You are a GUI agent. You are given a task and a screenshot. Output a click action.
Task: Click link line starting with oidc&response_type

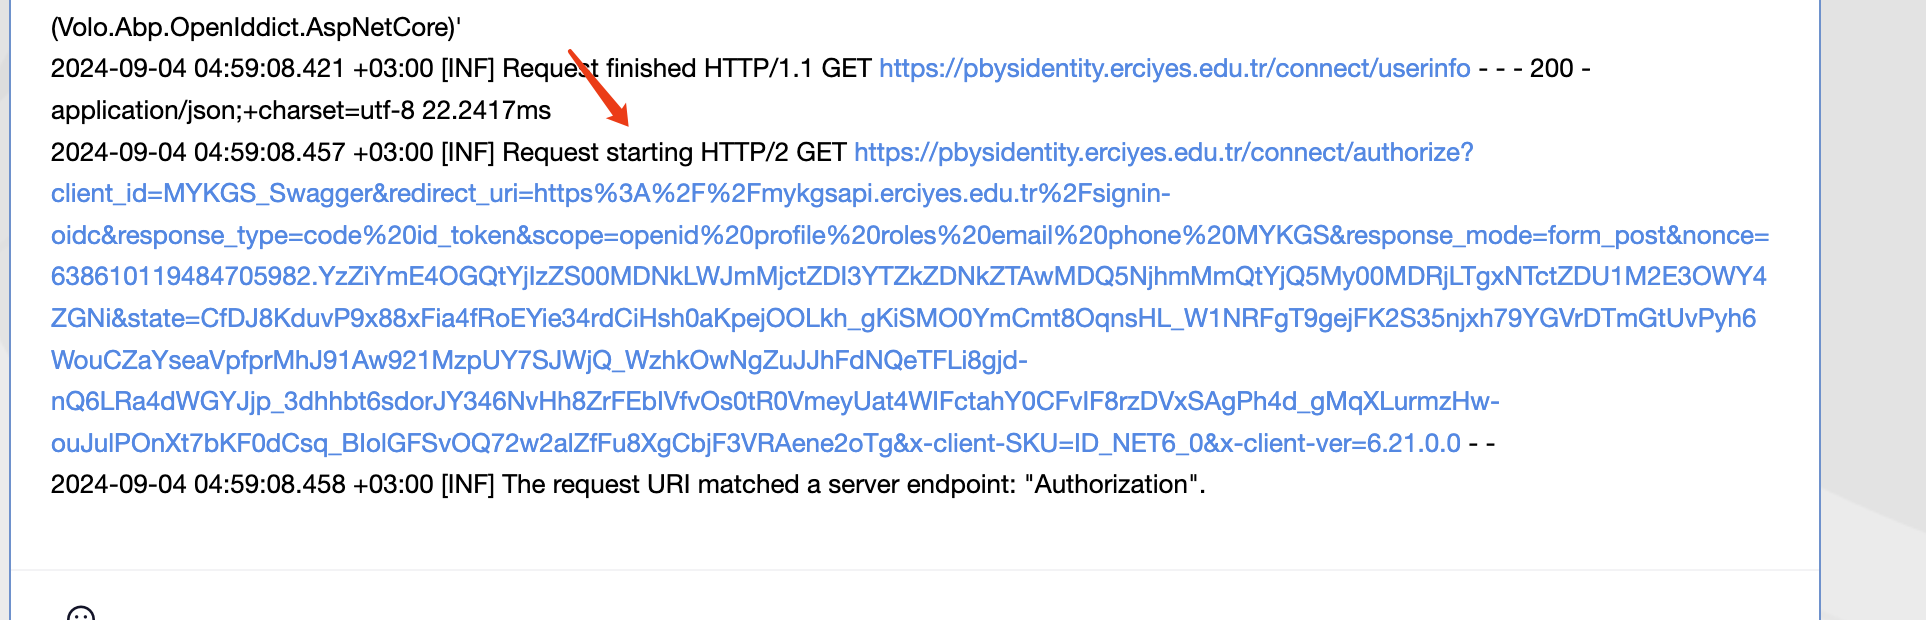pyautogui.click(x=910, y=235)
